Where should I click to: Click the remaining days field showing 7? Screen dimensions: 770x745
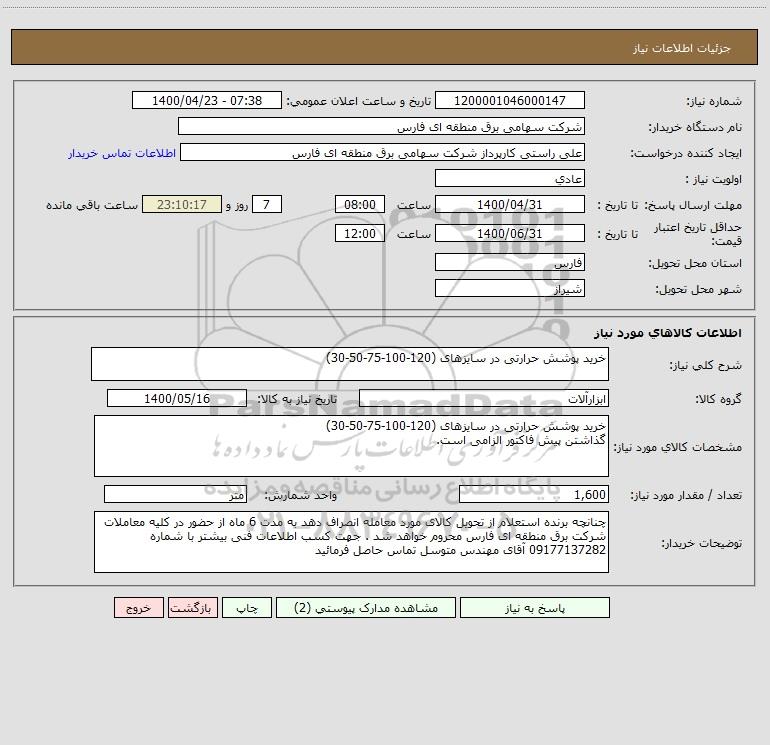point(267,204)
